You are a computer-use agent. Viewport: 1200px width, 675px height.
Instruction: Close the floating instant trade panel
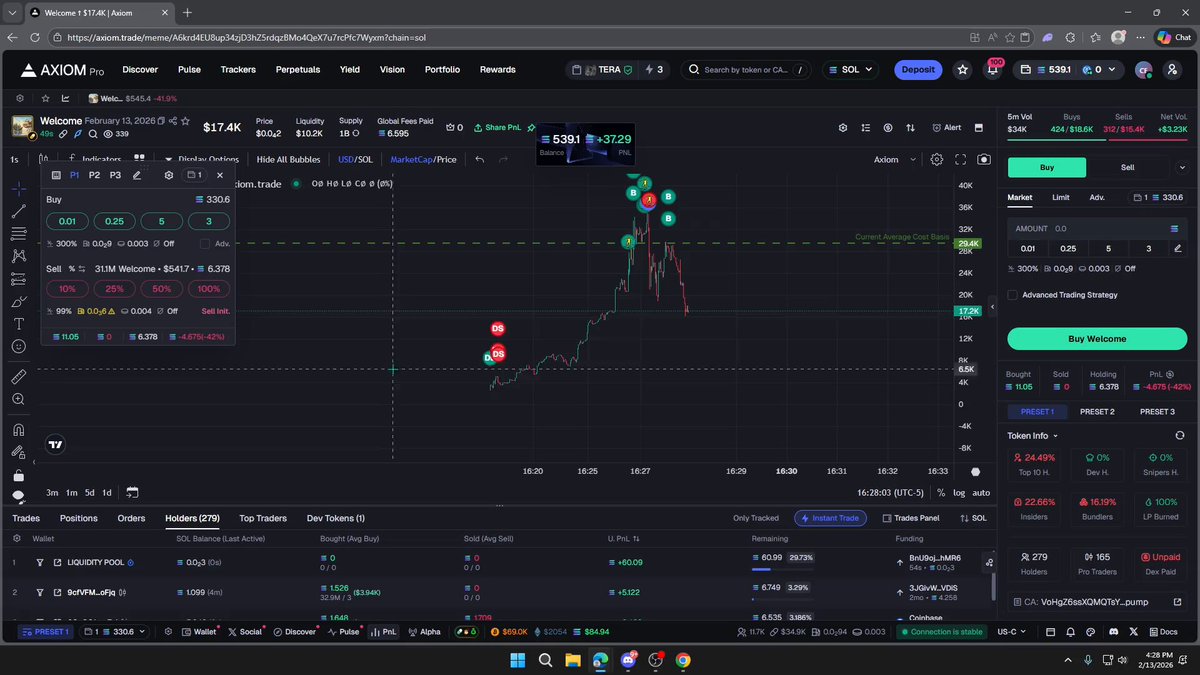[220, 175]
